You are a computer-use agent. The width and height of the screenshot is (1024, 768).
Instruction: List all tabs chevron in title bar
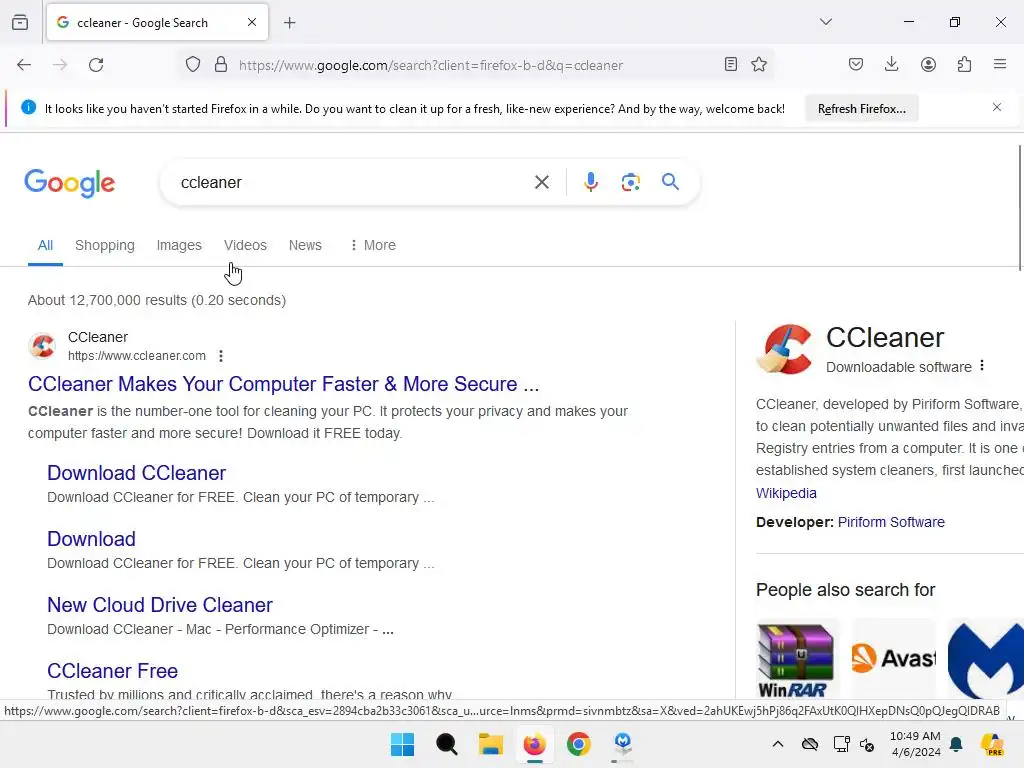click(825, 22)
